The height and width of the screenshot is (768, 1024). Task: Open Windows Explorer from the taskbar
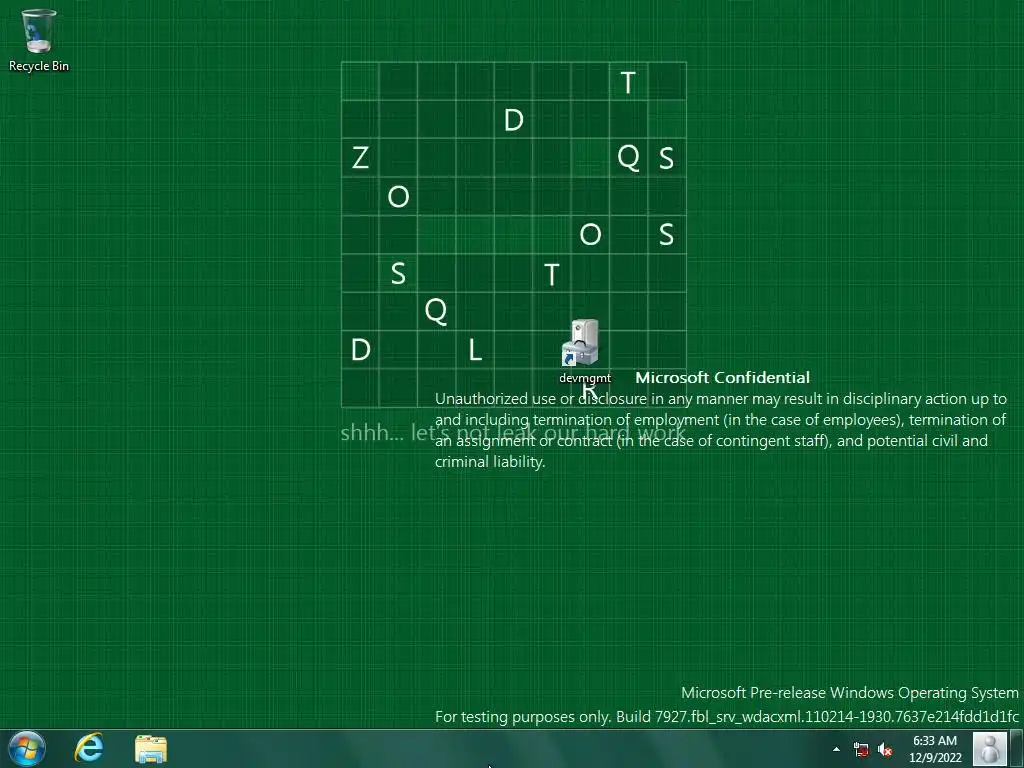(x=151, y=749)
